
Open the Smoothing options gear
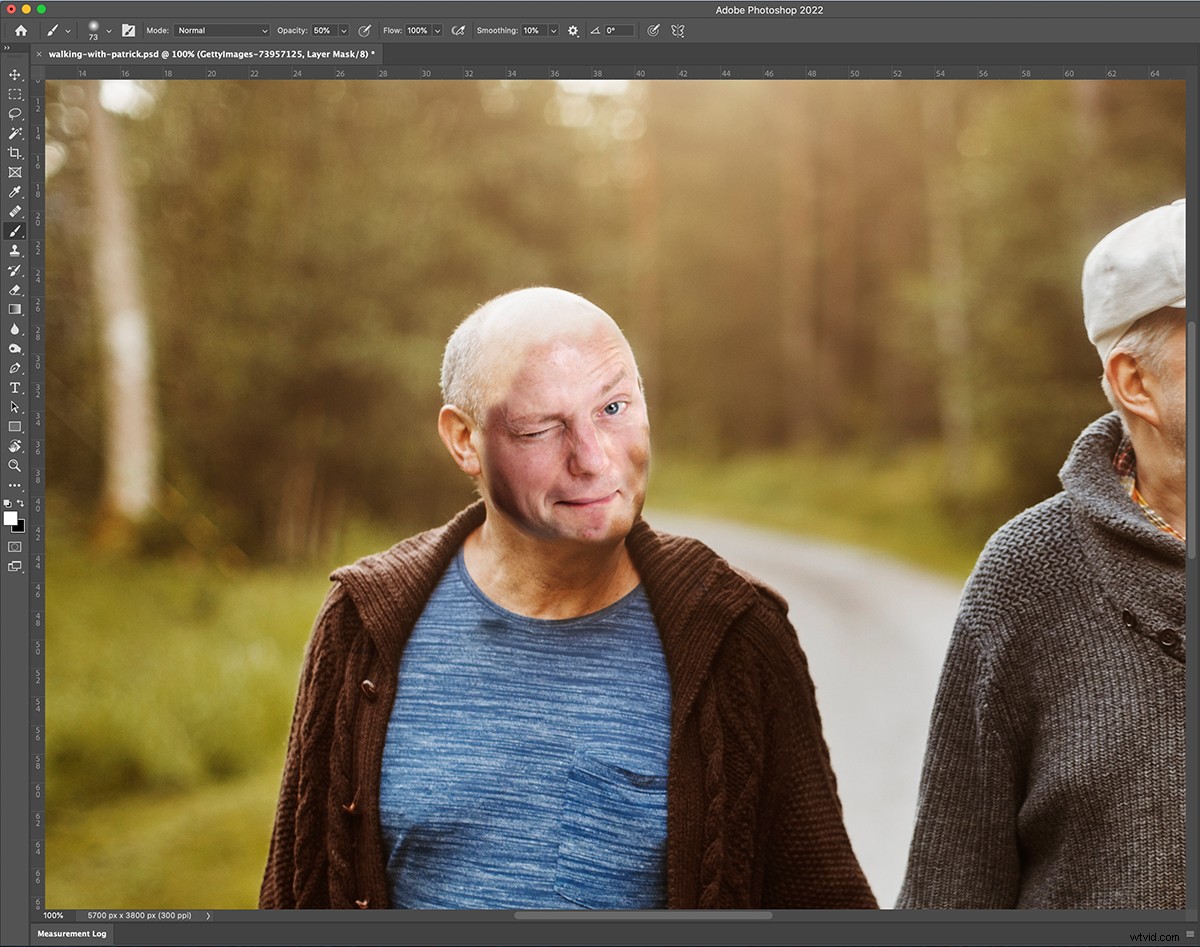coord(572,30)
